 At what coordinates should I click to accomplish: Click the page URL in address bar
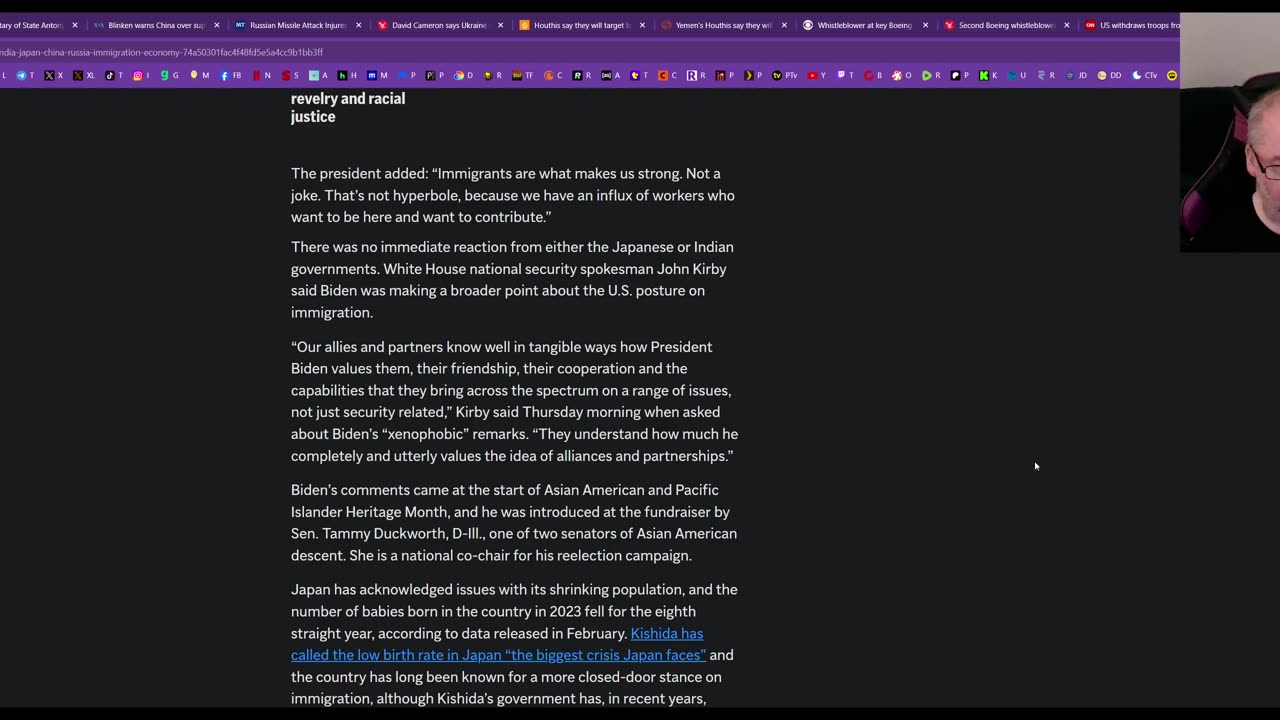tap(161, 52)
